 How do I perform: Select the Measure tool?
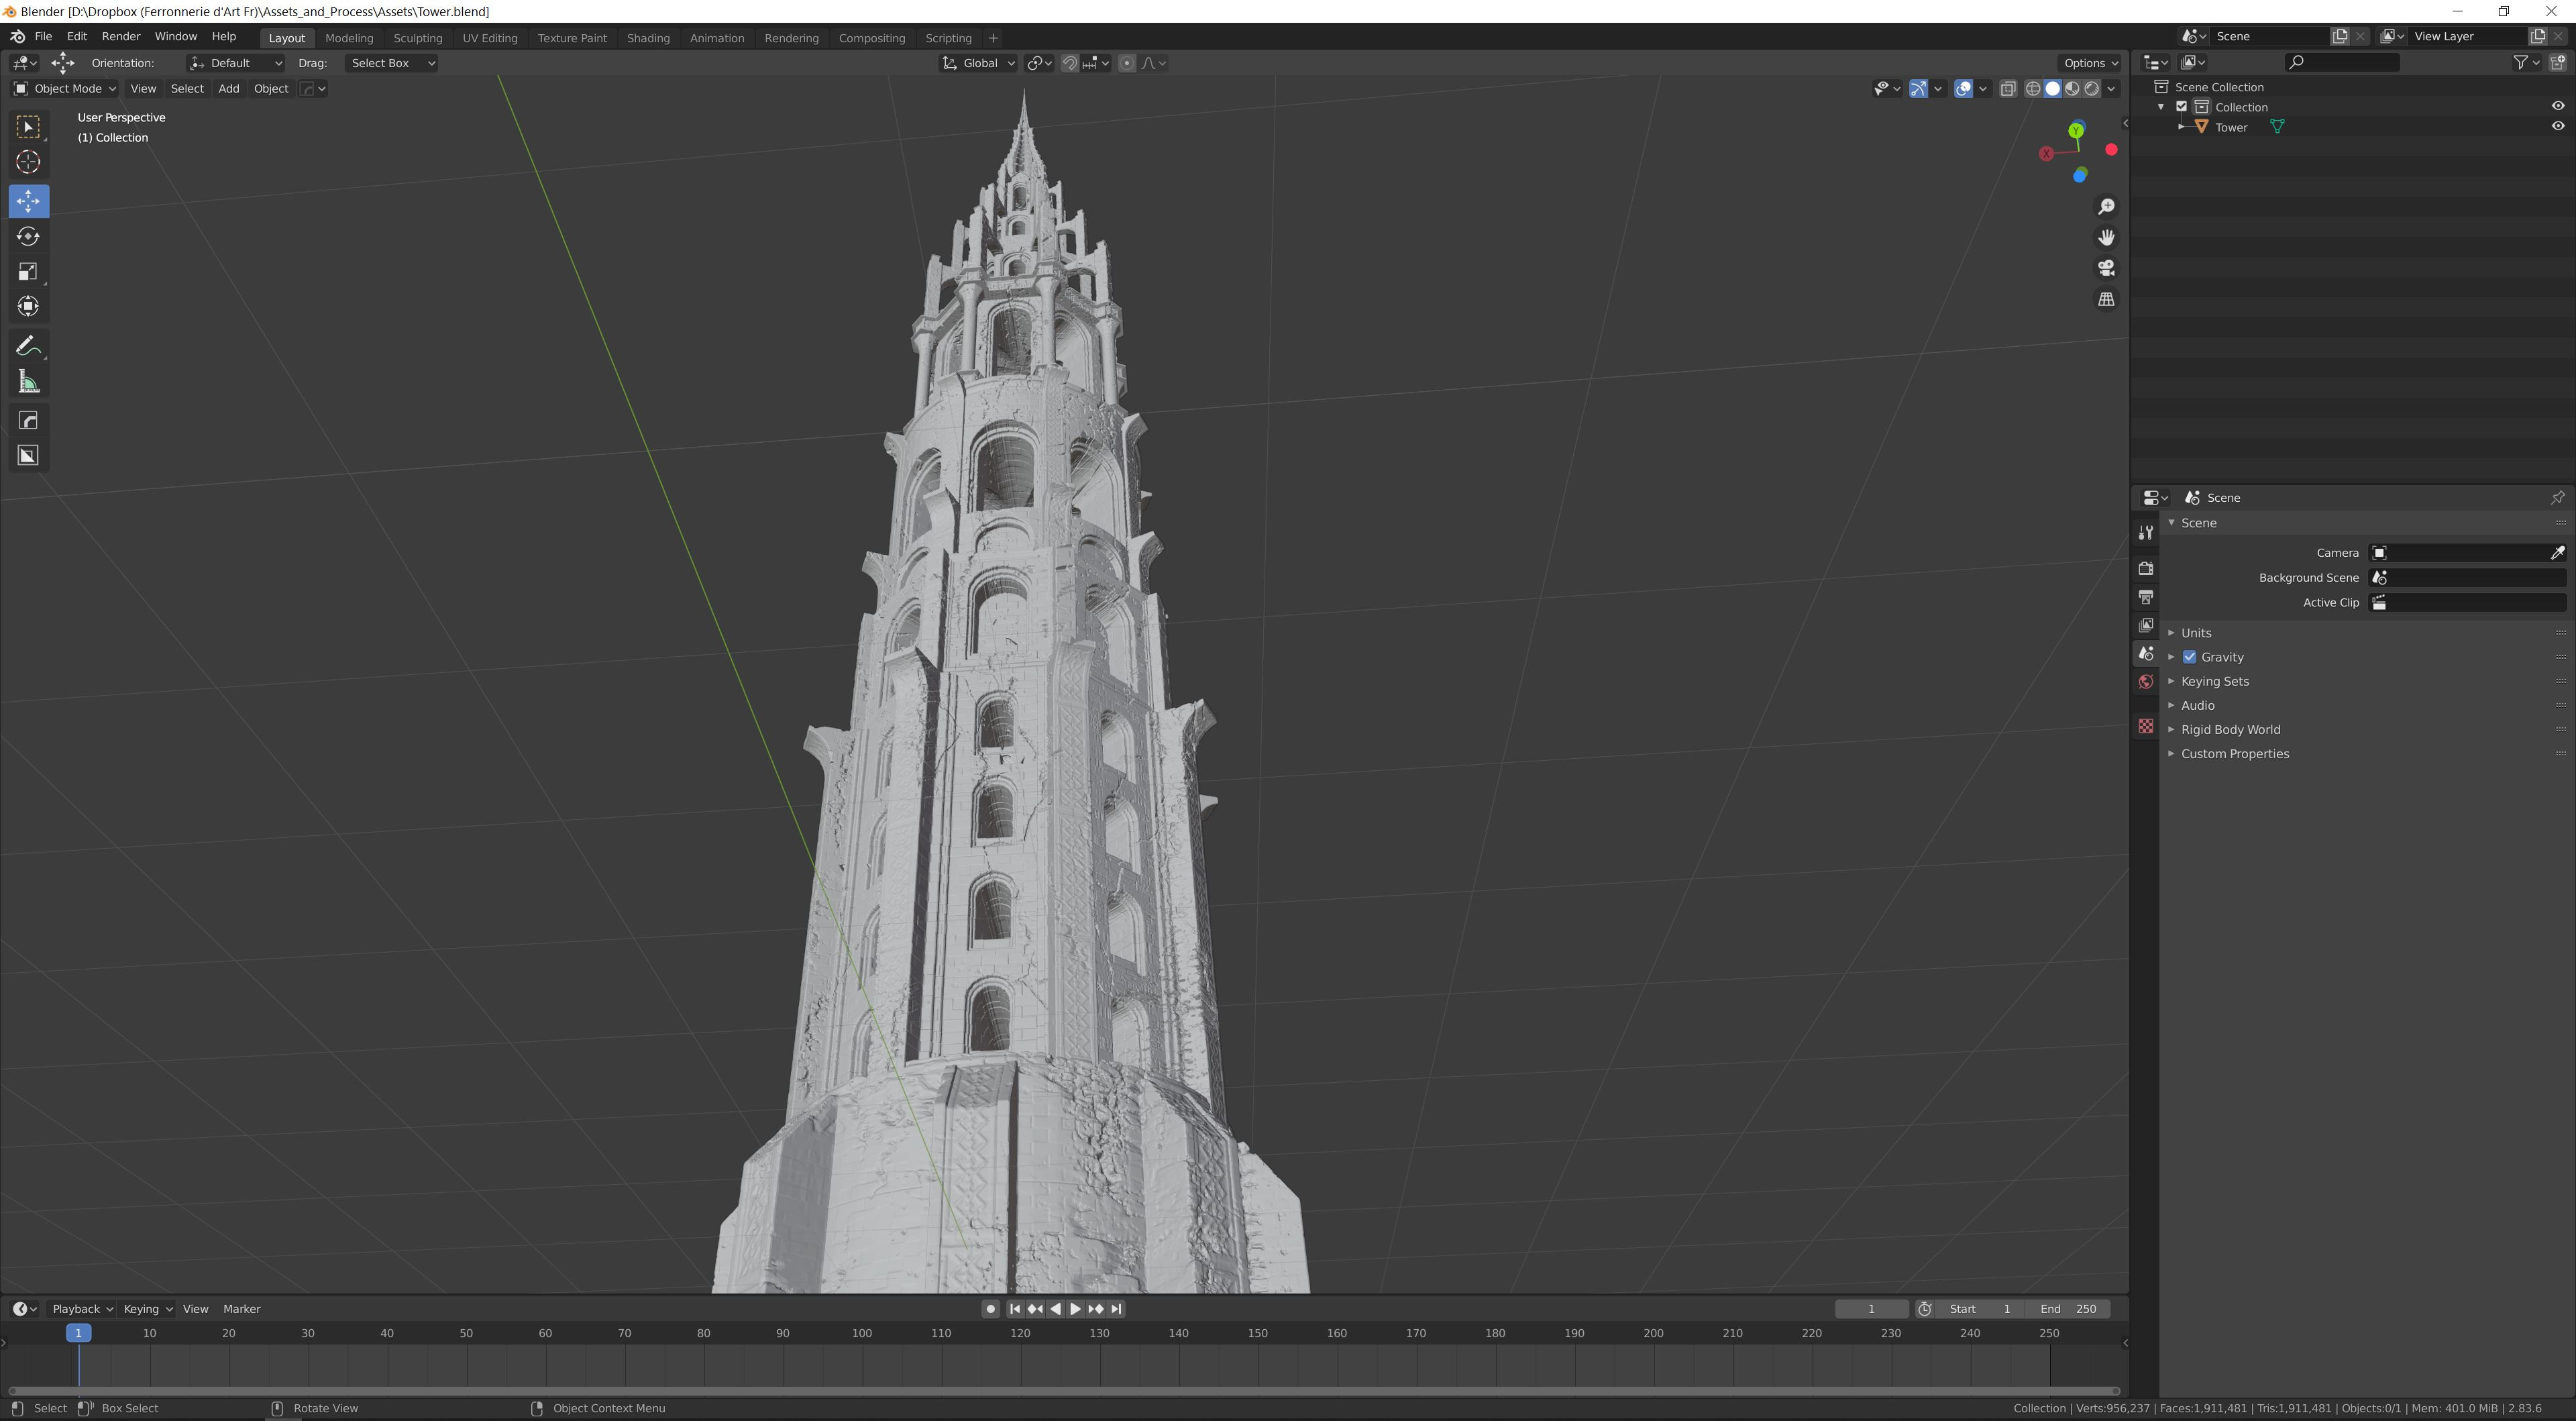[28, 383]
